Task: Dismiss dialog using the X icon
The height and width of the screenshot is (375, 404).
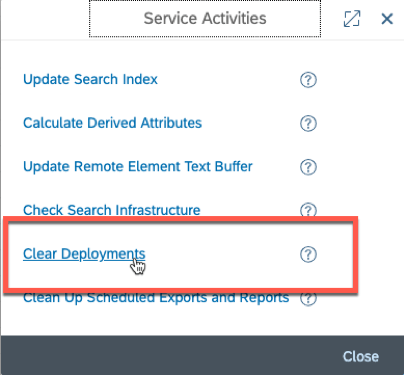Action: tap(387, 19)
